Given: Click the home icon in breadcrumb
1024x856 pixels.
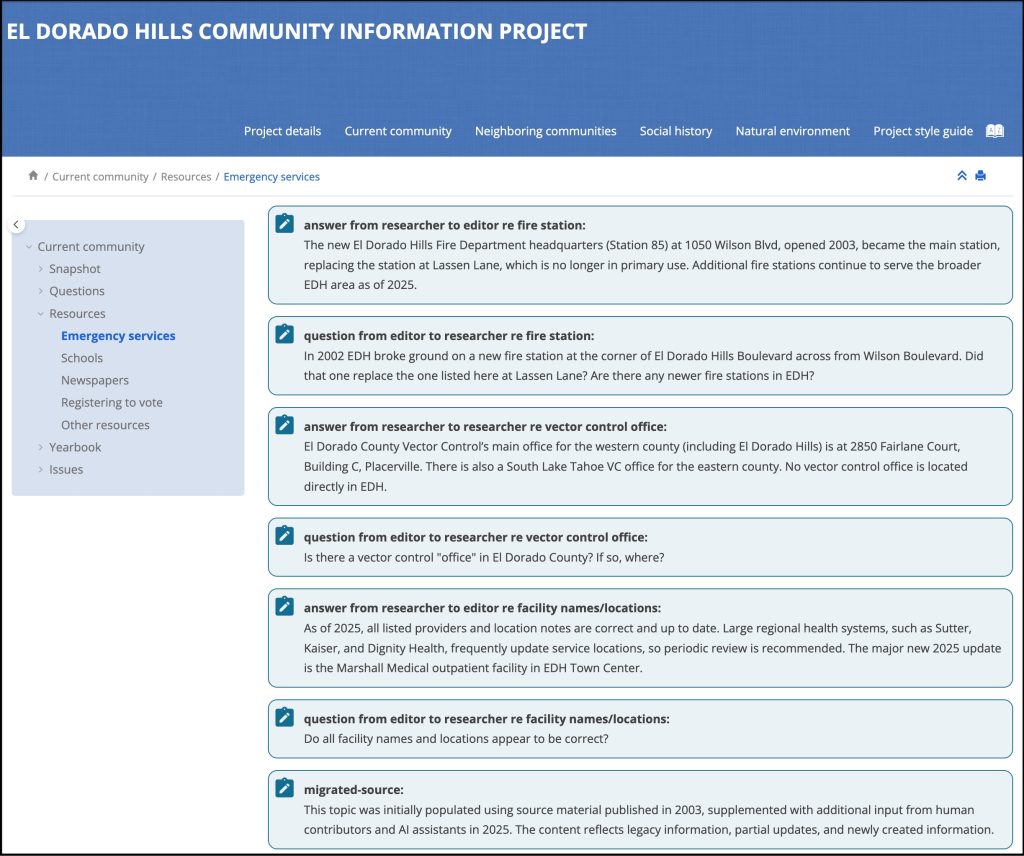Looking at the screenshot, I should click(33, 176).
